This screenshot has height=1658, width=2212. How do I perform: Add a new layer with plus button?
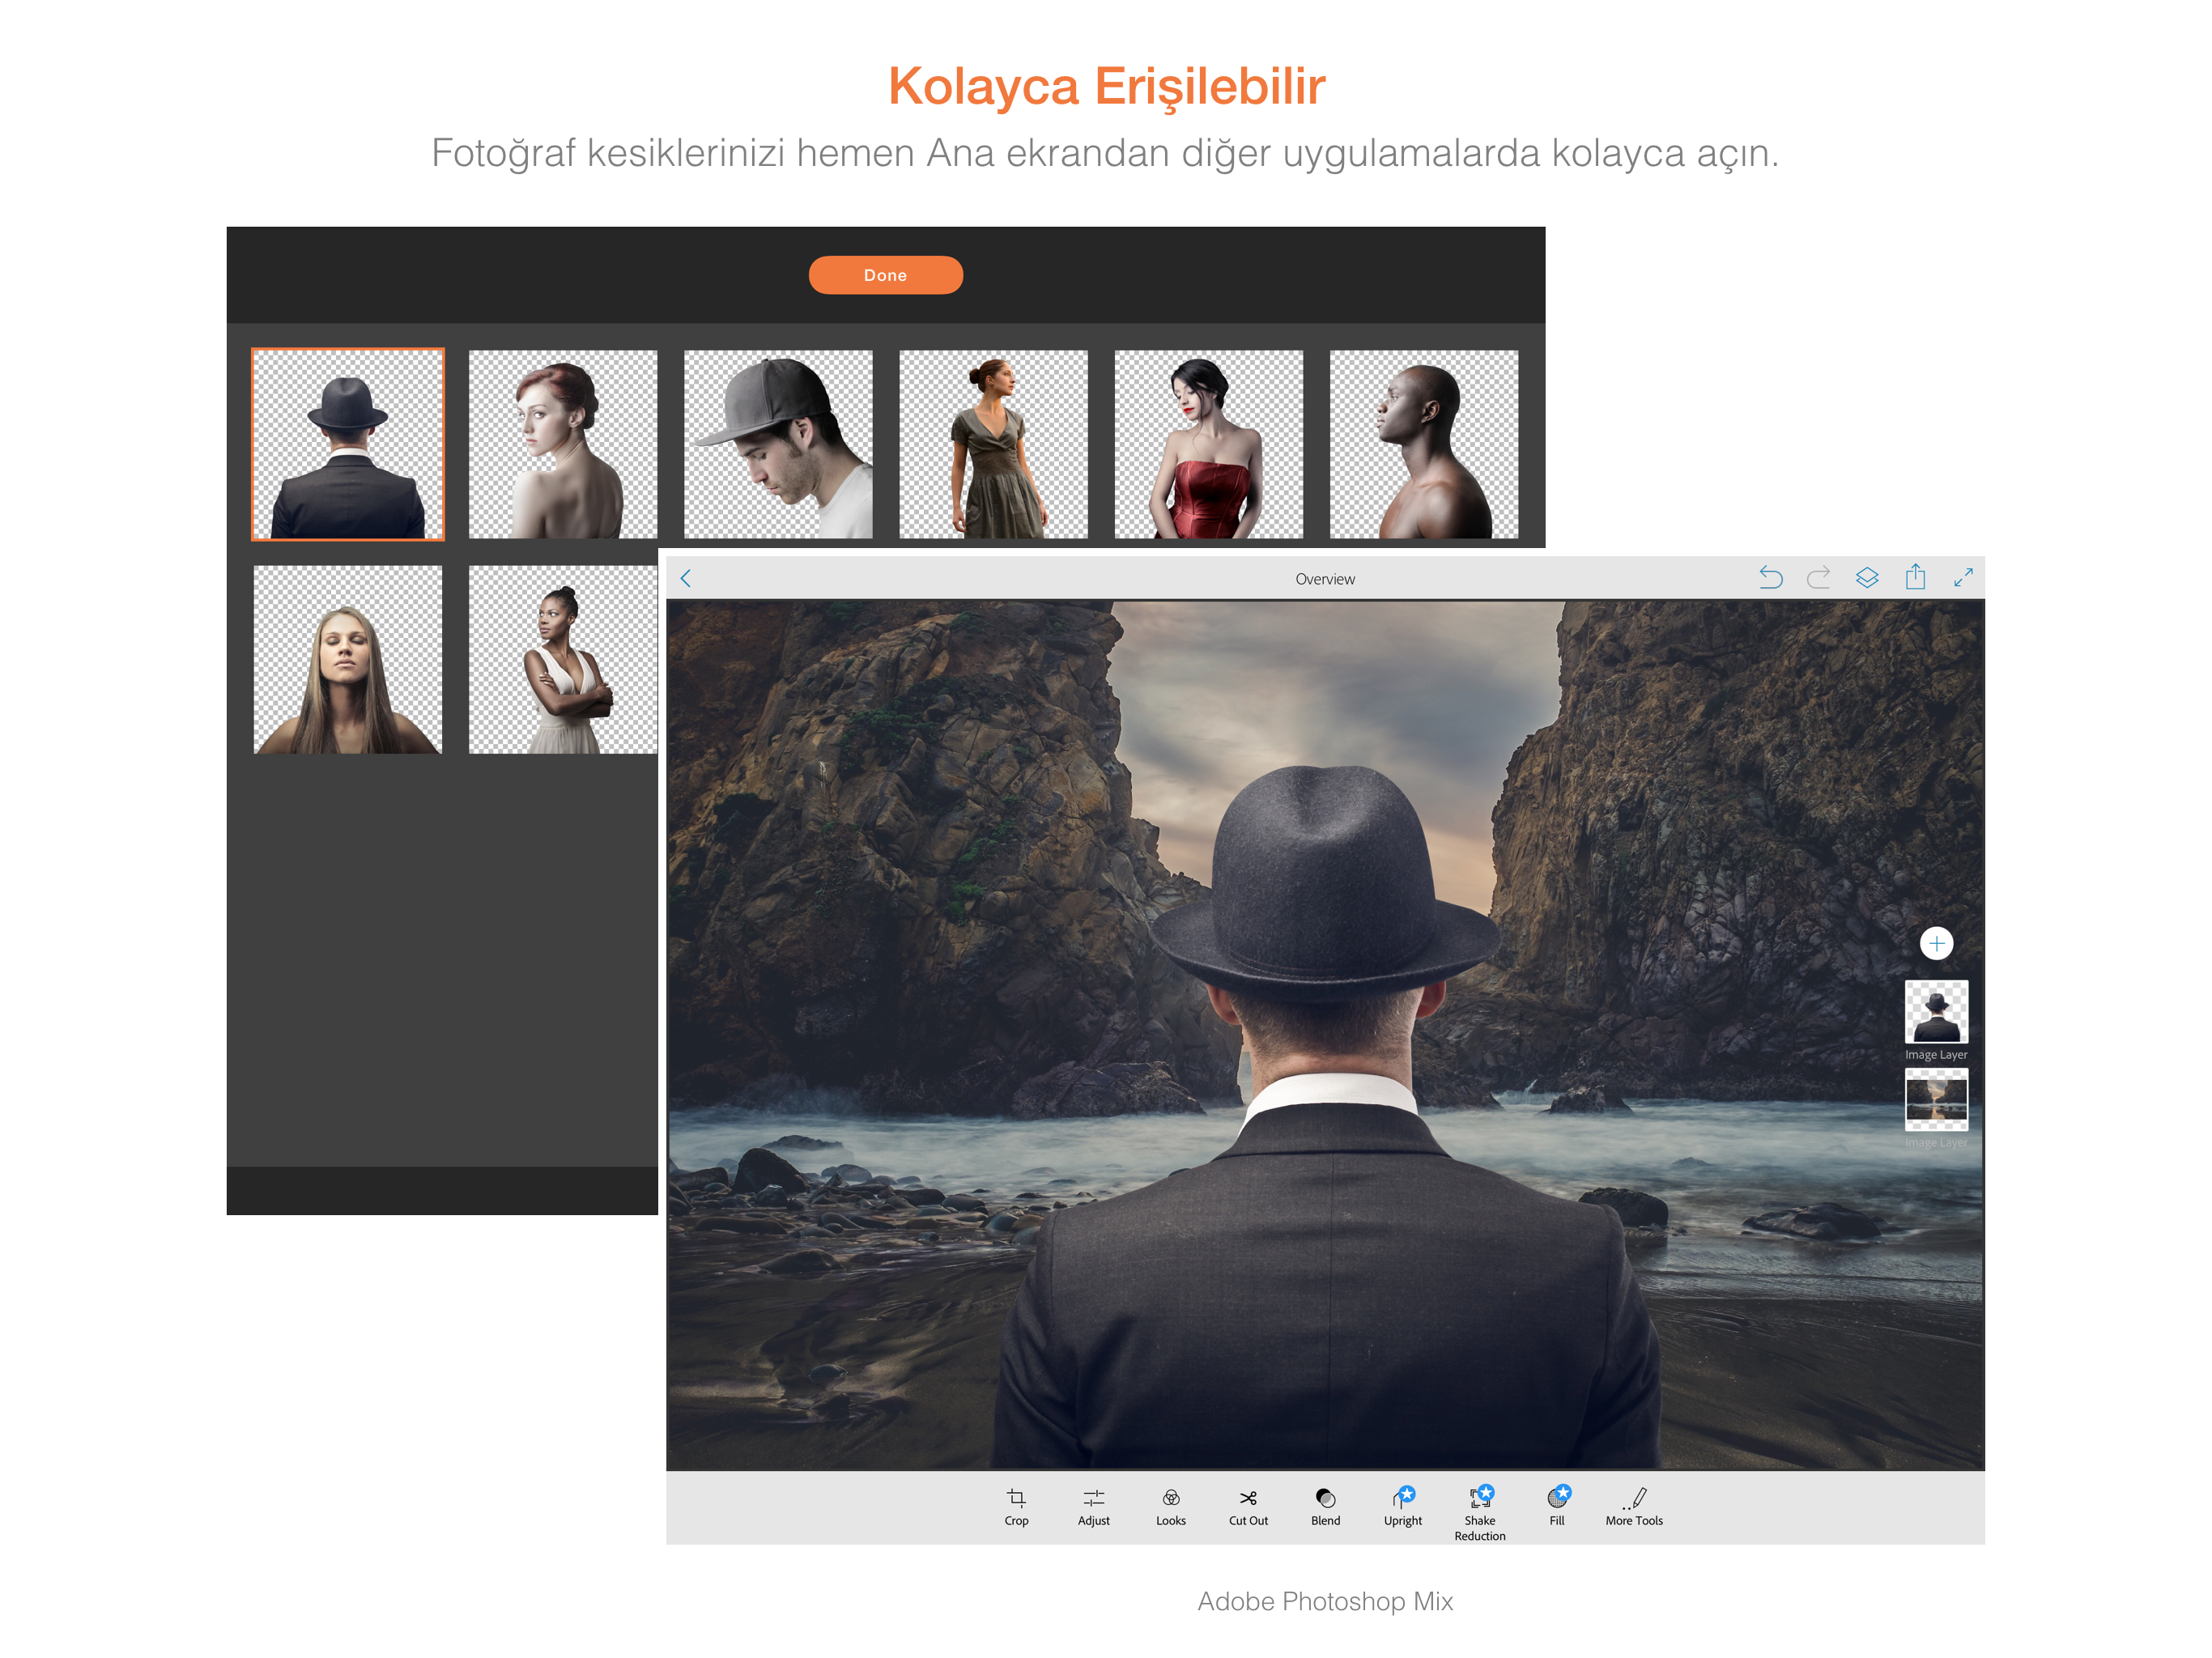click(x=1936, y=943)
